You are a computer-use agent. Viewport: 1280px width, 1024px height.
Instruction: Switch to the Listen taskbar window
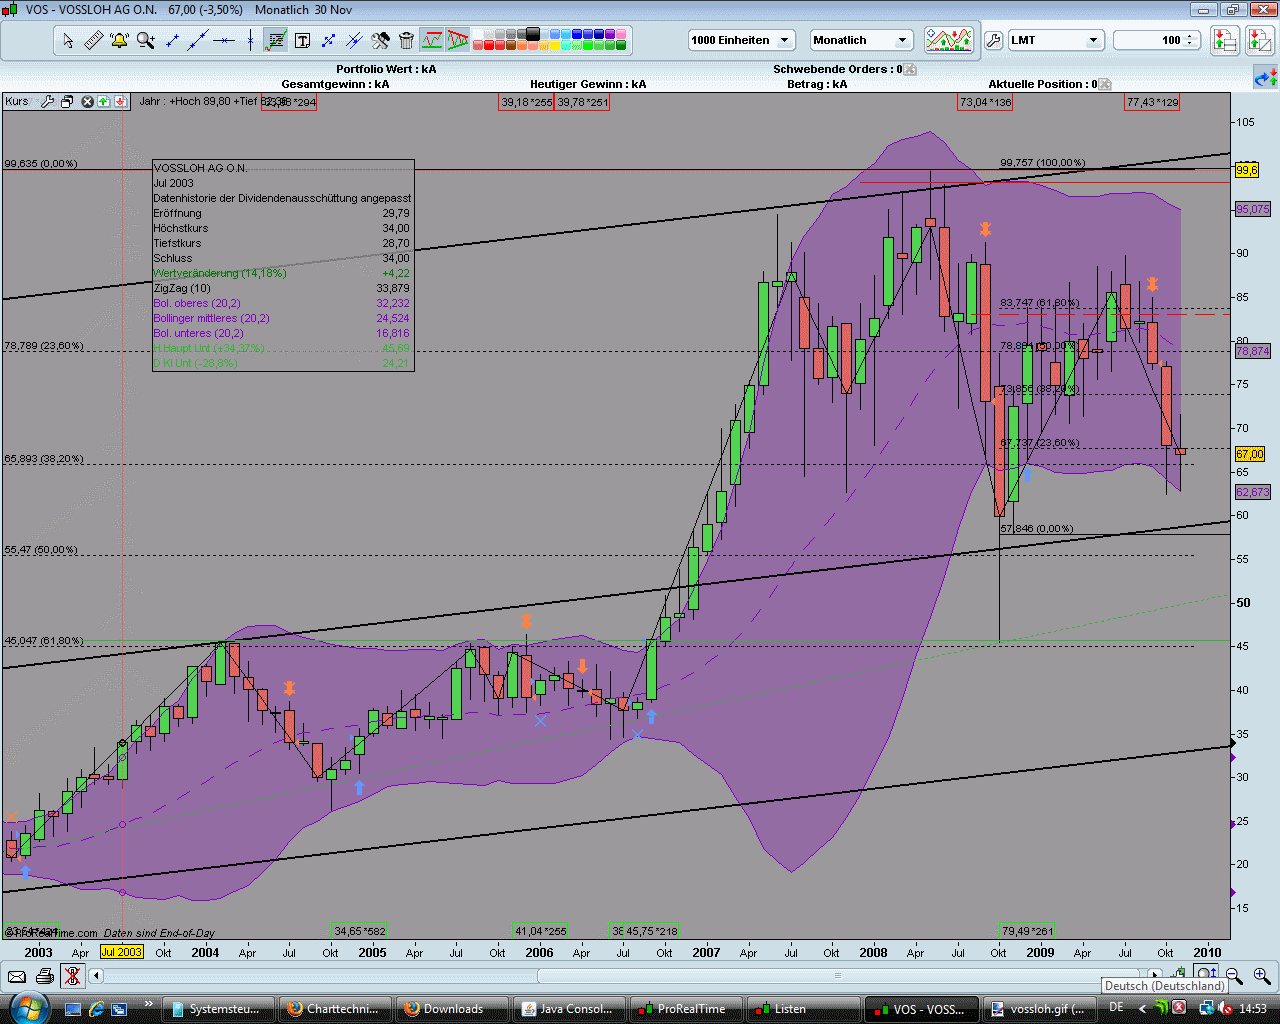point(803,1008)
